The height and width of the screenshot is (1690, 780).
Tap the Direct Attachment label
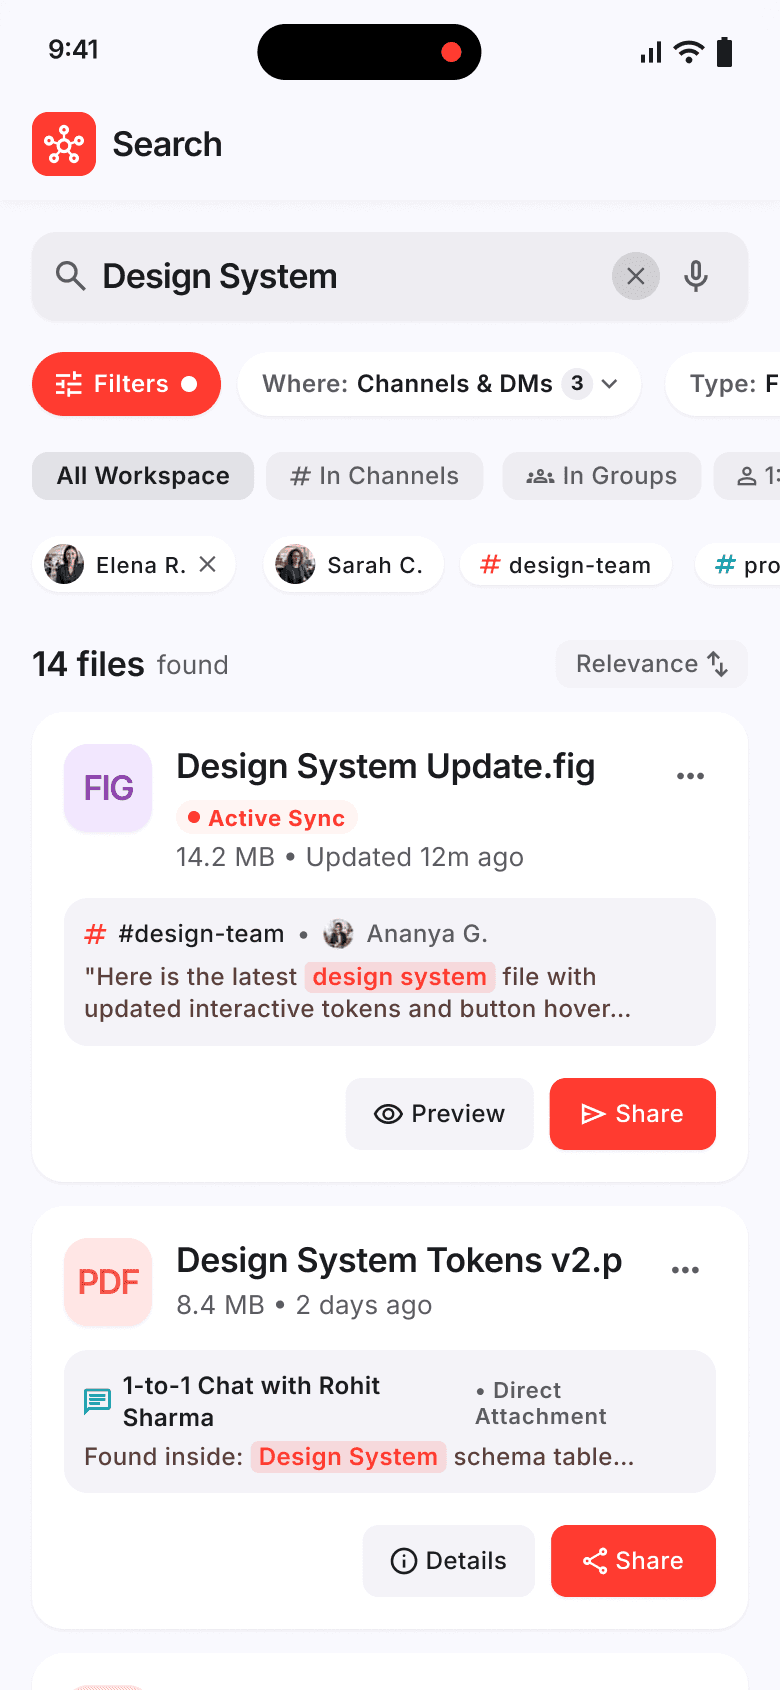pyautogui.click(x=541, y=1403)
